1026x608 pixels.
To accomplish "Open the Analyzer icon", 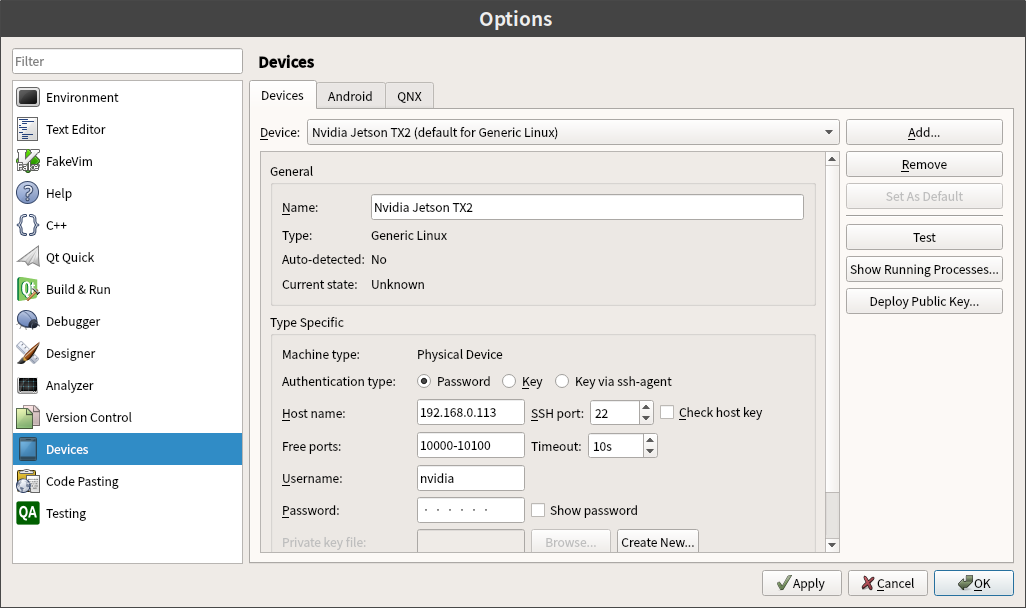I will [x=28, y=385].
